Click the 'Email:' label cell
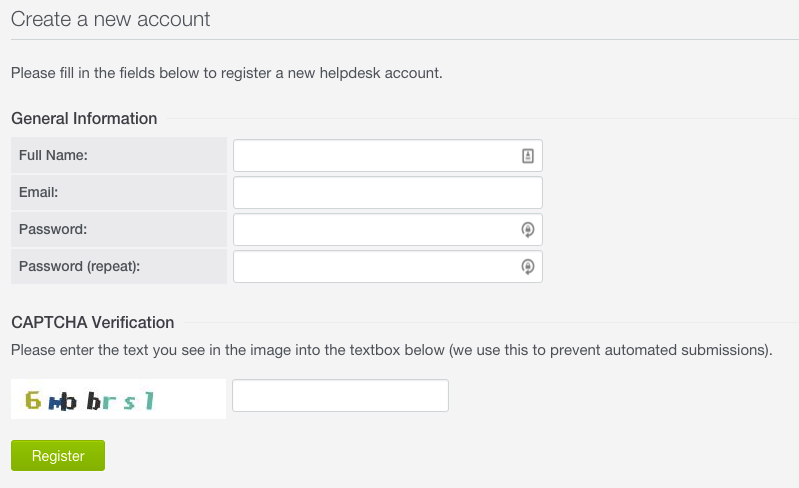Viewport: 799px width, 488px height. click(x=119, y=193)
